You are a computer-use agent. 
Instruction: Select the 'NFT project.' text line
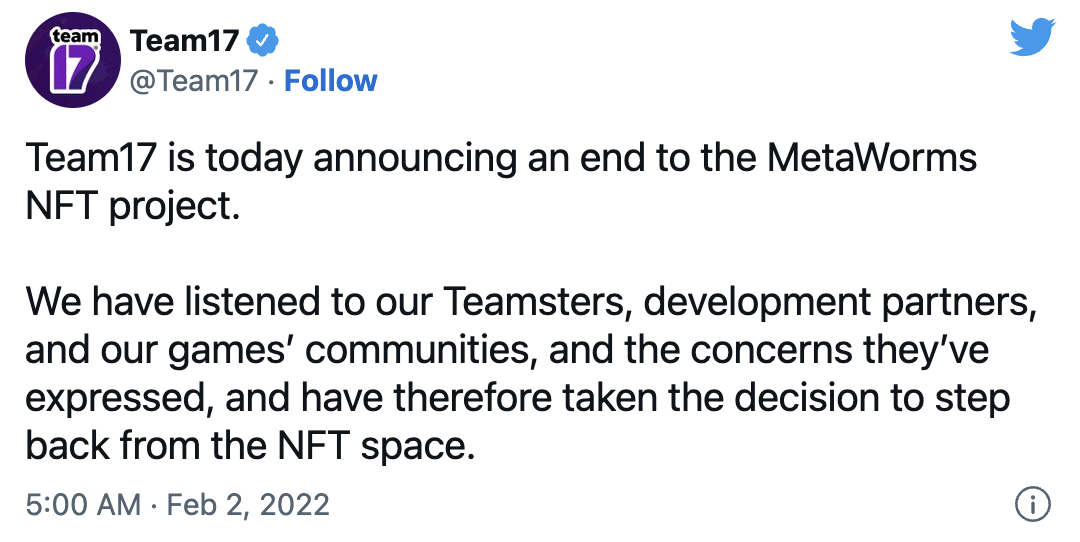[x=133, y=207]
